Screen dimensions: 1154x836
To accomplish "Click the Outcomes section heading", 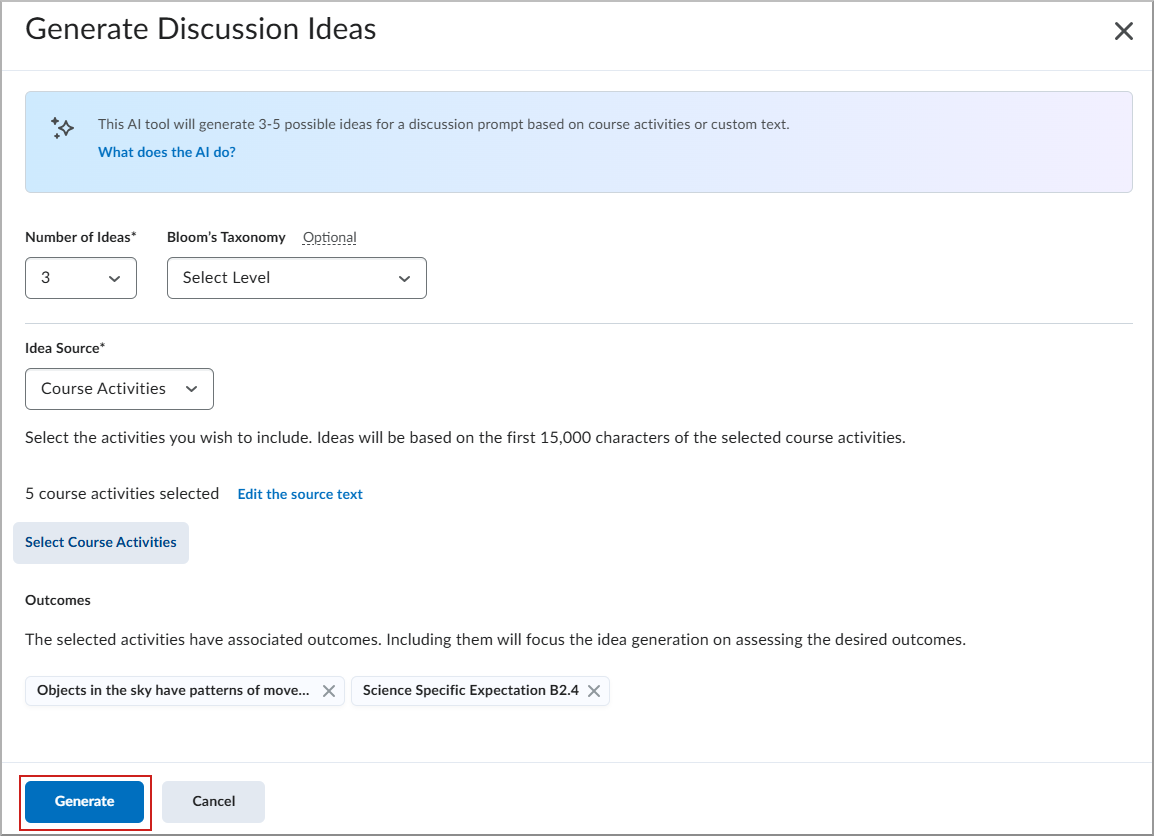I will coord(58,600).
